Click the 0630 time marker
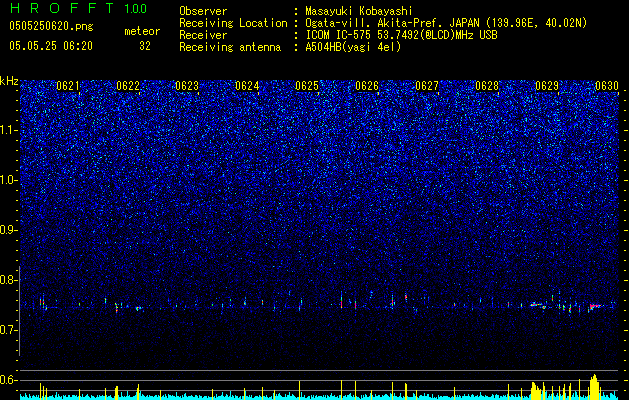 (607, 86)
